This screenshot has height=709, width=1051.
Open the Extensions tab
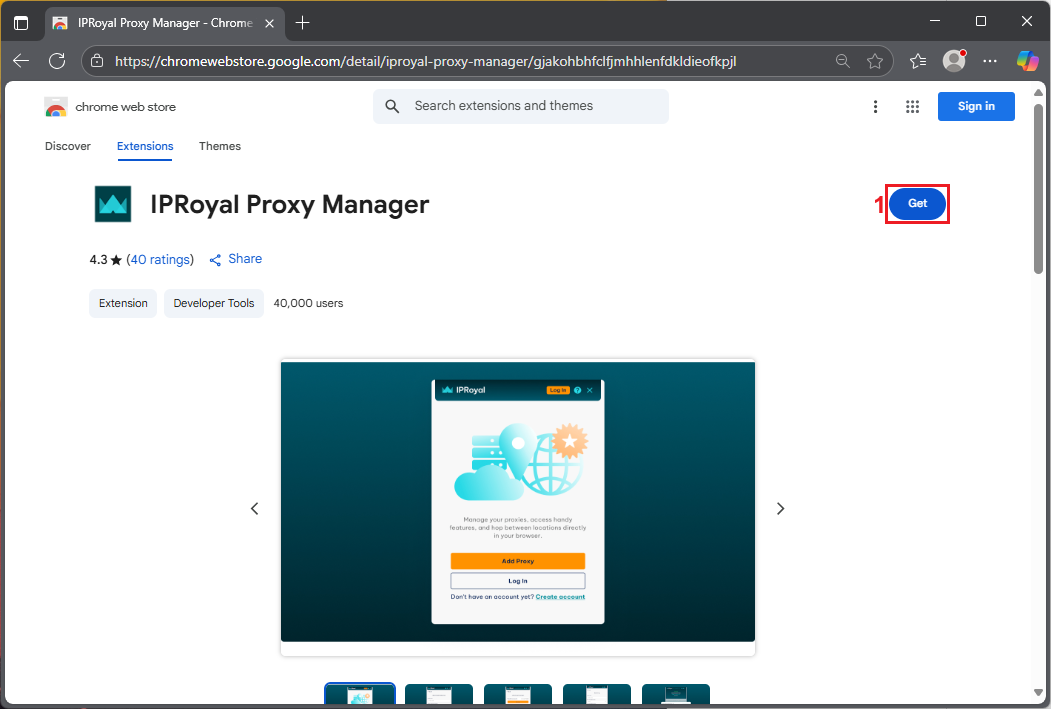pyautogui.click(x=145, y=146)
